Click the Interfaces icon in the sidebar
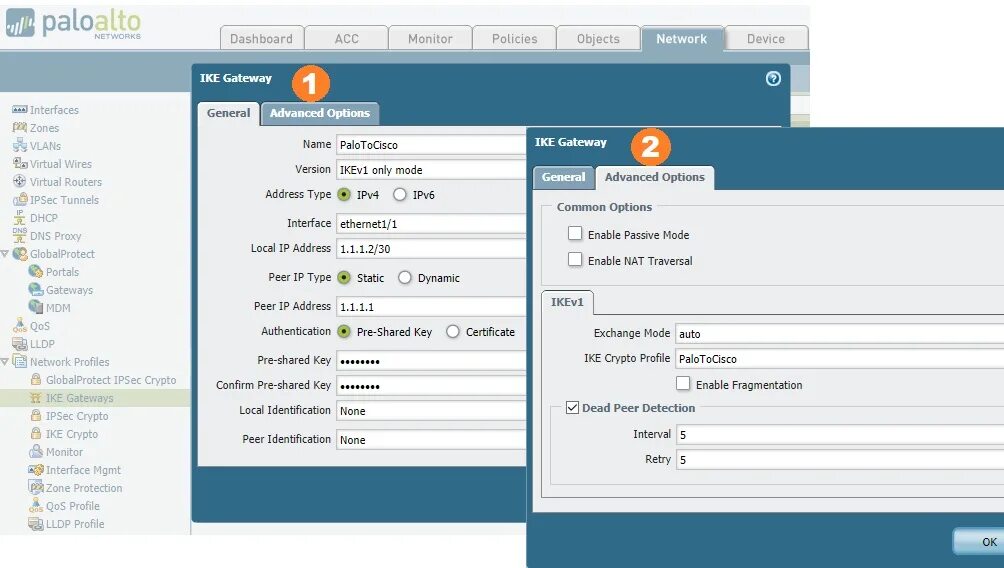The height and width of the screenshot is (568, 1004). coord(20,110)
